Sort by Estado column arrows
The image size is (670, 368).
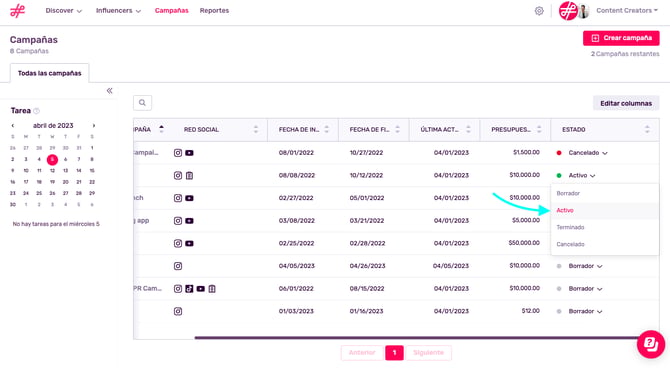647,130
